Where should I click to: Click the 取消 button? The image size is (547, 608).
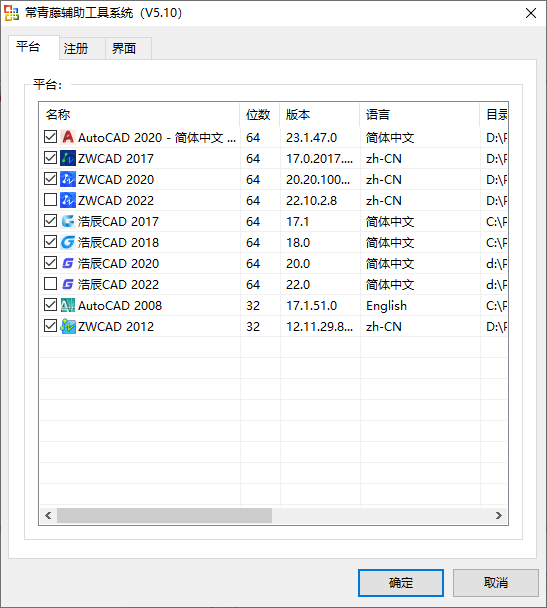coord(496,582)
